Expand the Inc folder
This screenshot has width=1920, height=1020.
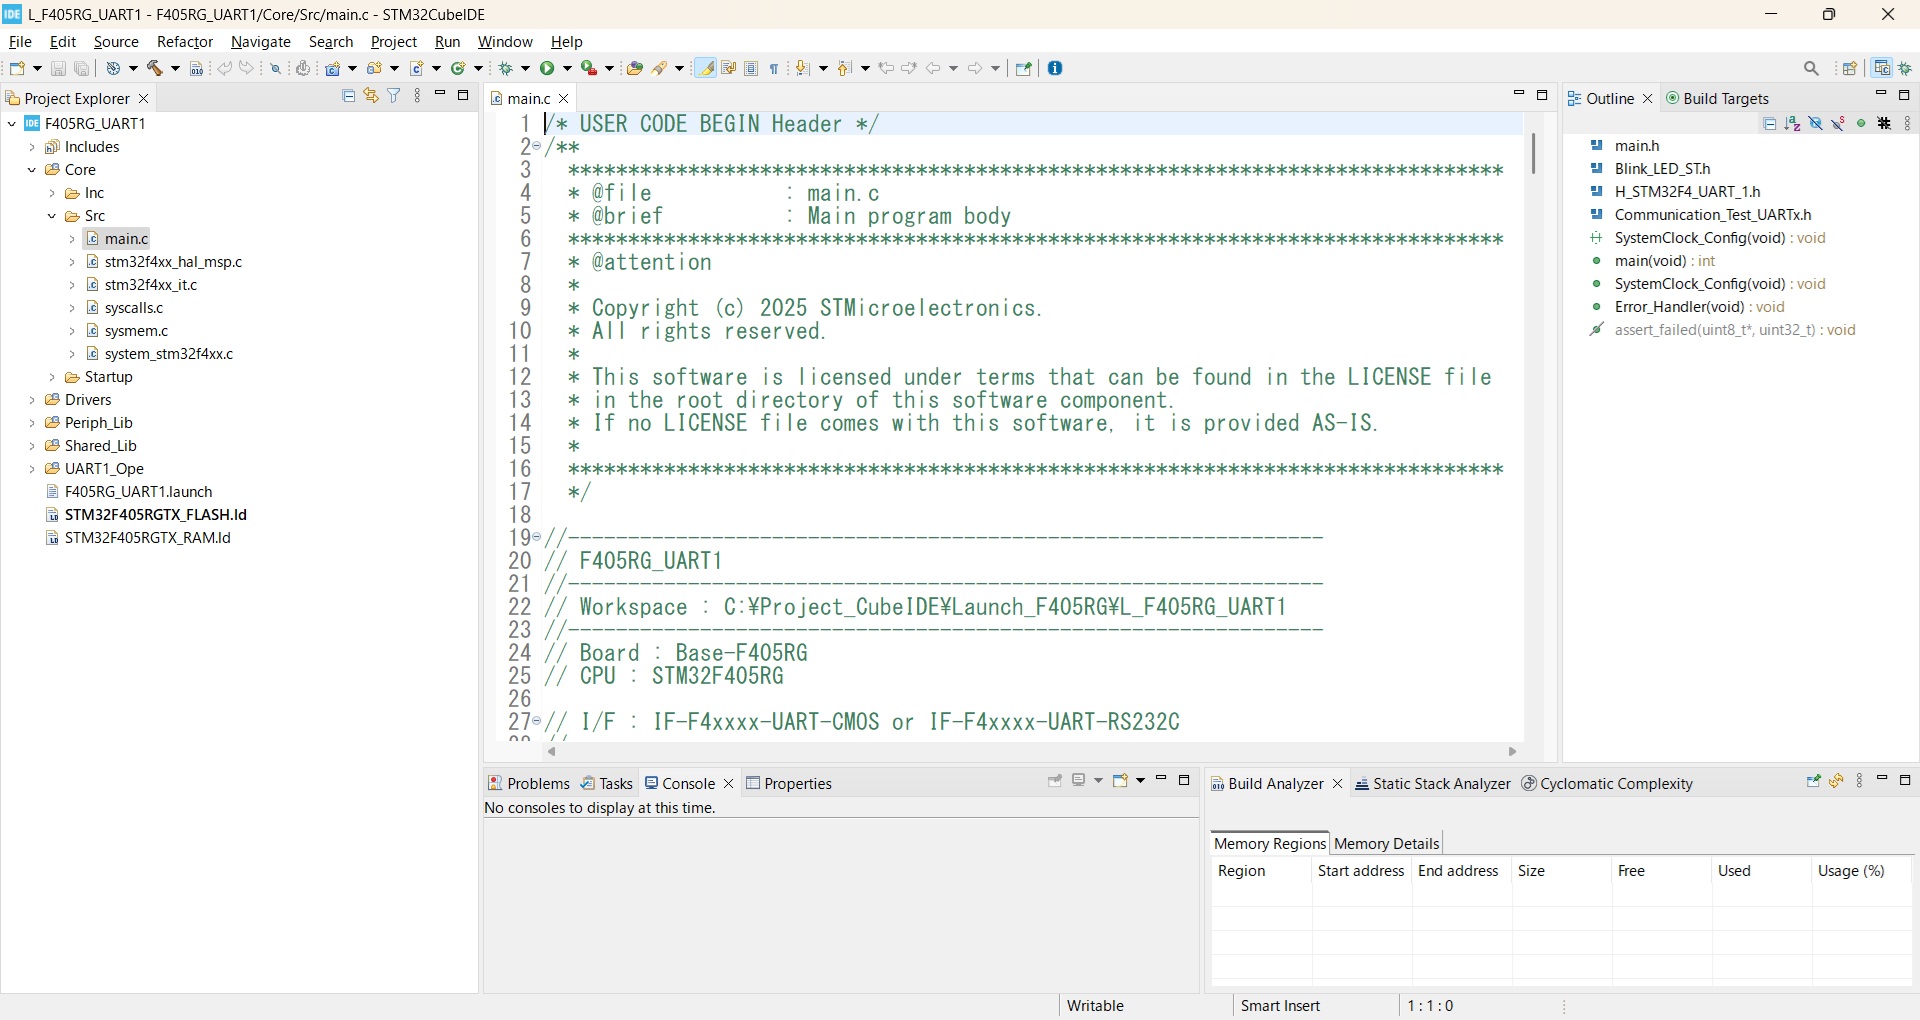[x=52, y=193]
